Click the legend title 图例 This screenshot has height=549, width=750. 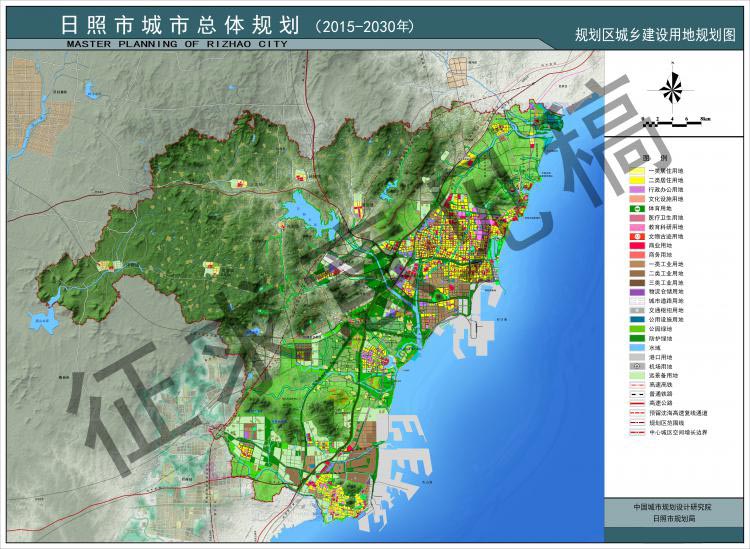click(x=660, y=158)
